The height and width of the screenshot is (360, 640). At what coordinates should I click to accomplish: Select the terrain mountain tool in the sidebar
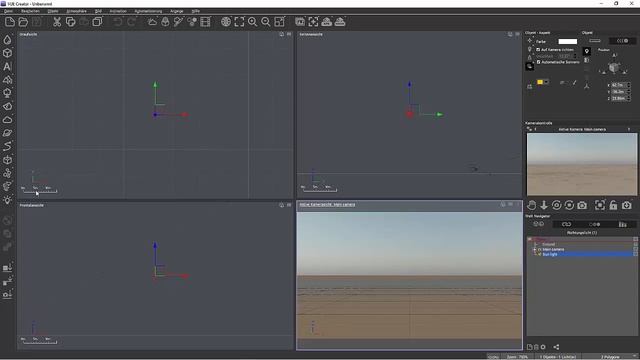pos(7,80)
